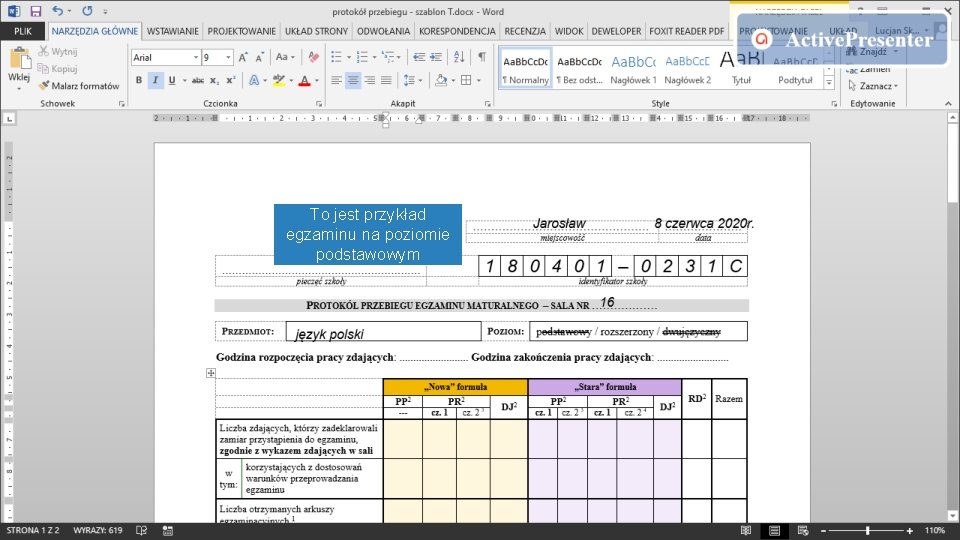The image size is (960, 540).
Task: Apply subscript formatting
Action: coord(214,80)
